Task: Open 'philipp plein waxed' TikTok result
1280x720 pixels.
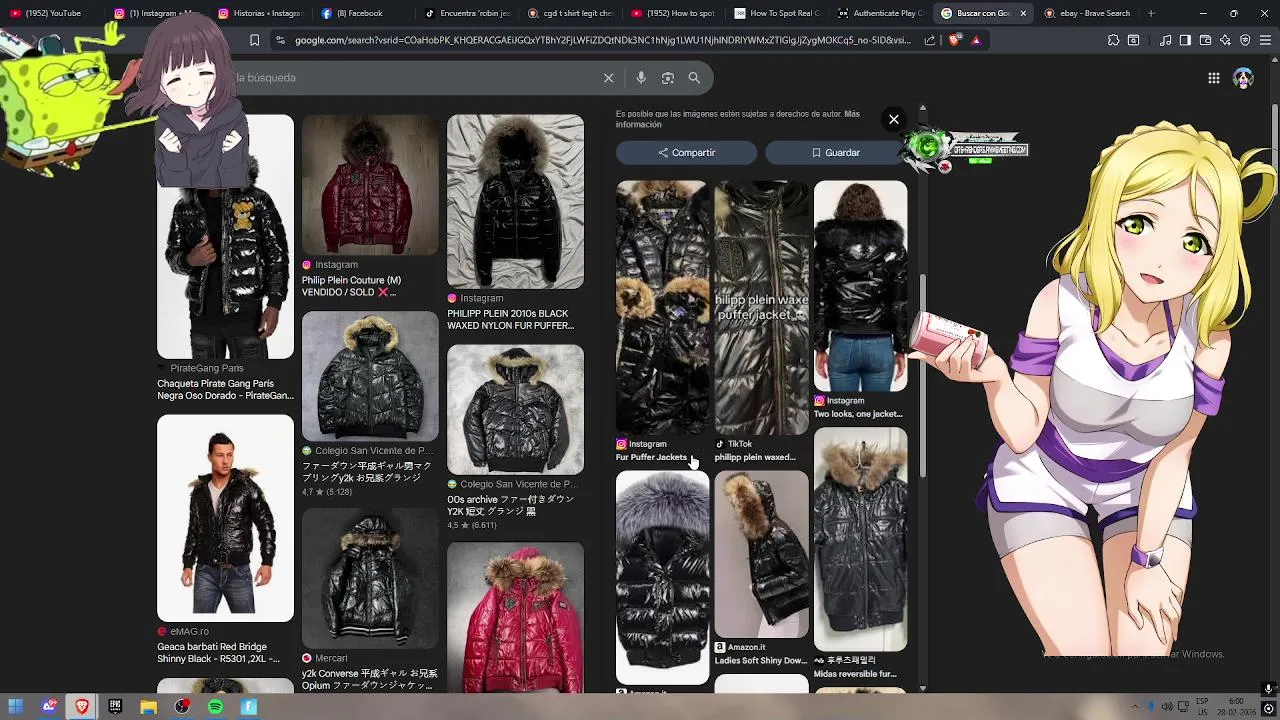Action: [x=755, y=457]
